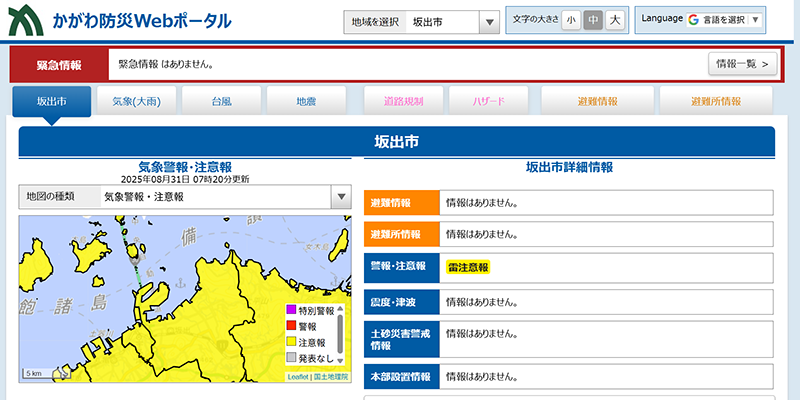Viewport: 800px width, 400px height.
Task: Click the 坂出市詳細情報 heading
Action: [569, 167]
